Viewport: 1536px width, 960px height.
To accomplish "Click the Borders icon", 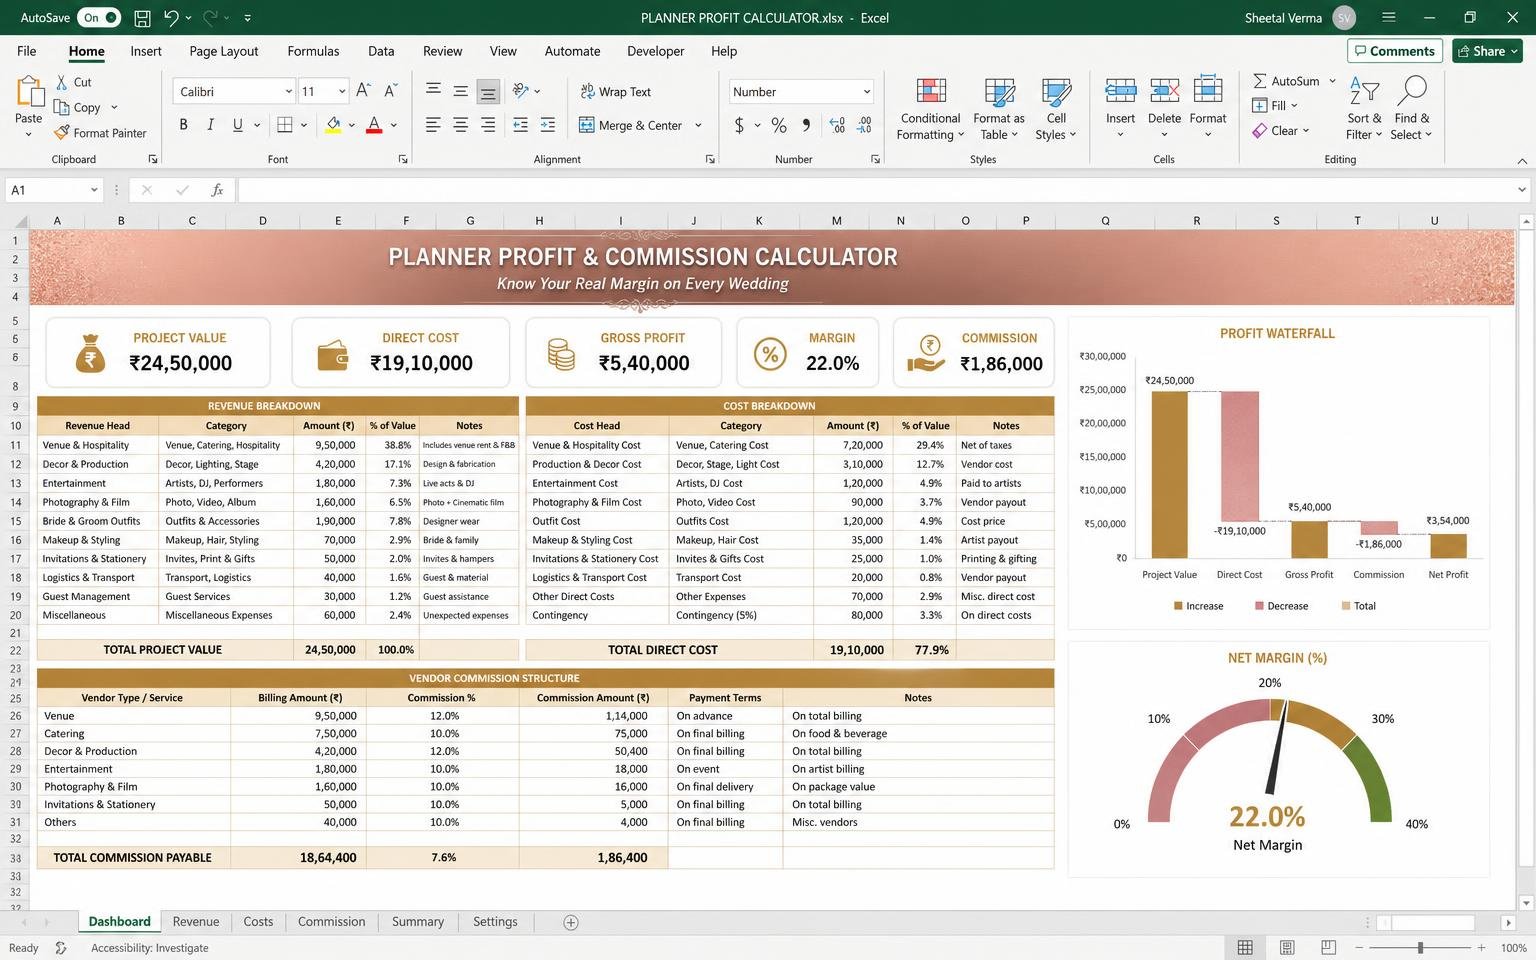I will pyautogui.click(x=284, y=125).
